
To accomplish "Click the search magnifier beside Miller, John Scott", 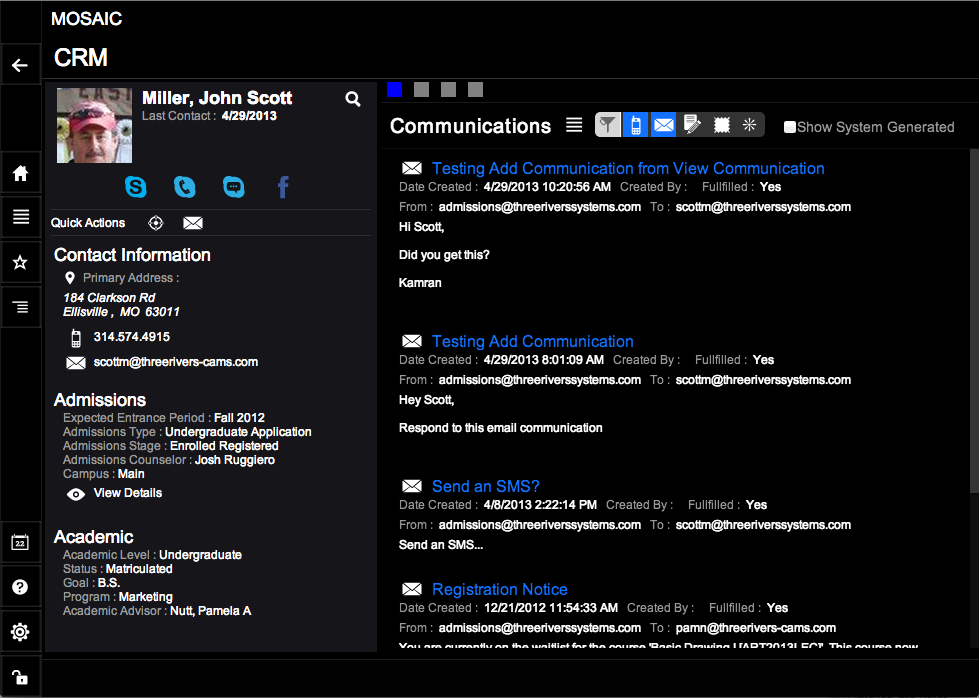I will [353, 99].
